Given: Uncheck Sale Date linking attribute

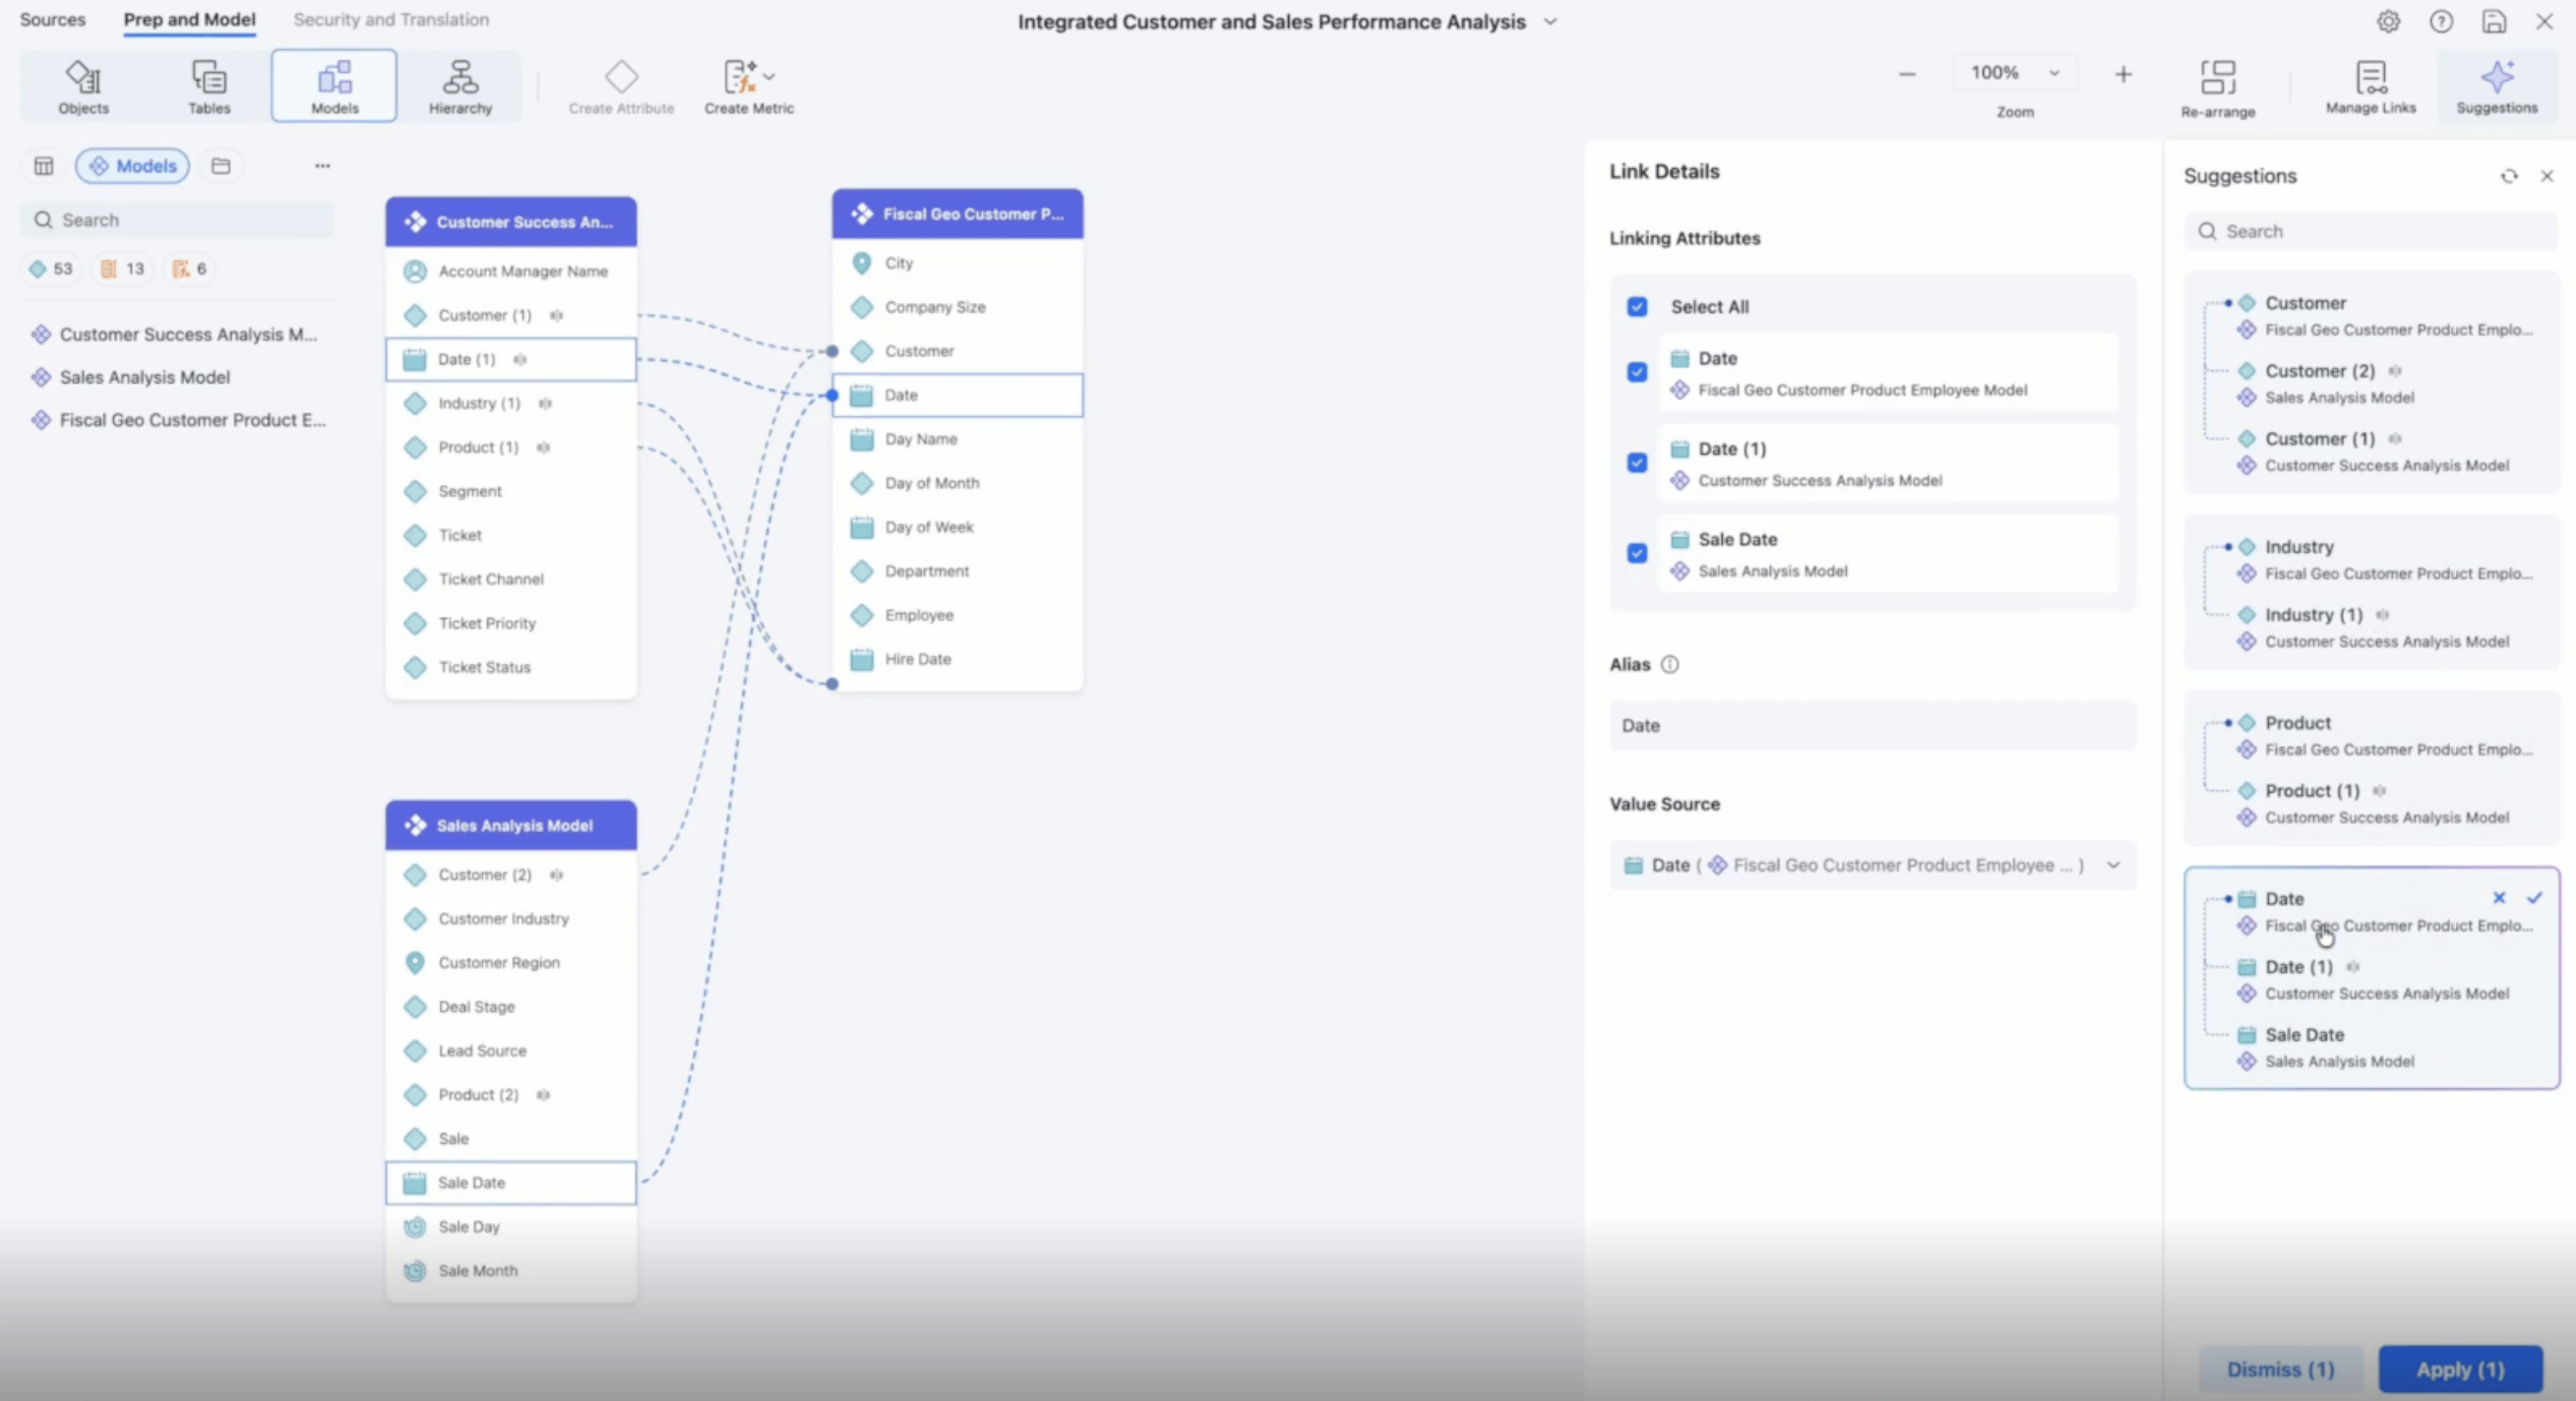Looking at the screenshot, I should [x=1636, y=553].
